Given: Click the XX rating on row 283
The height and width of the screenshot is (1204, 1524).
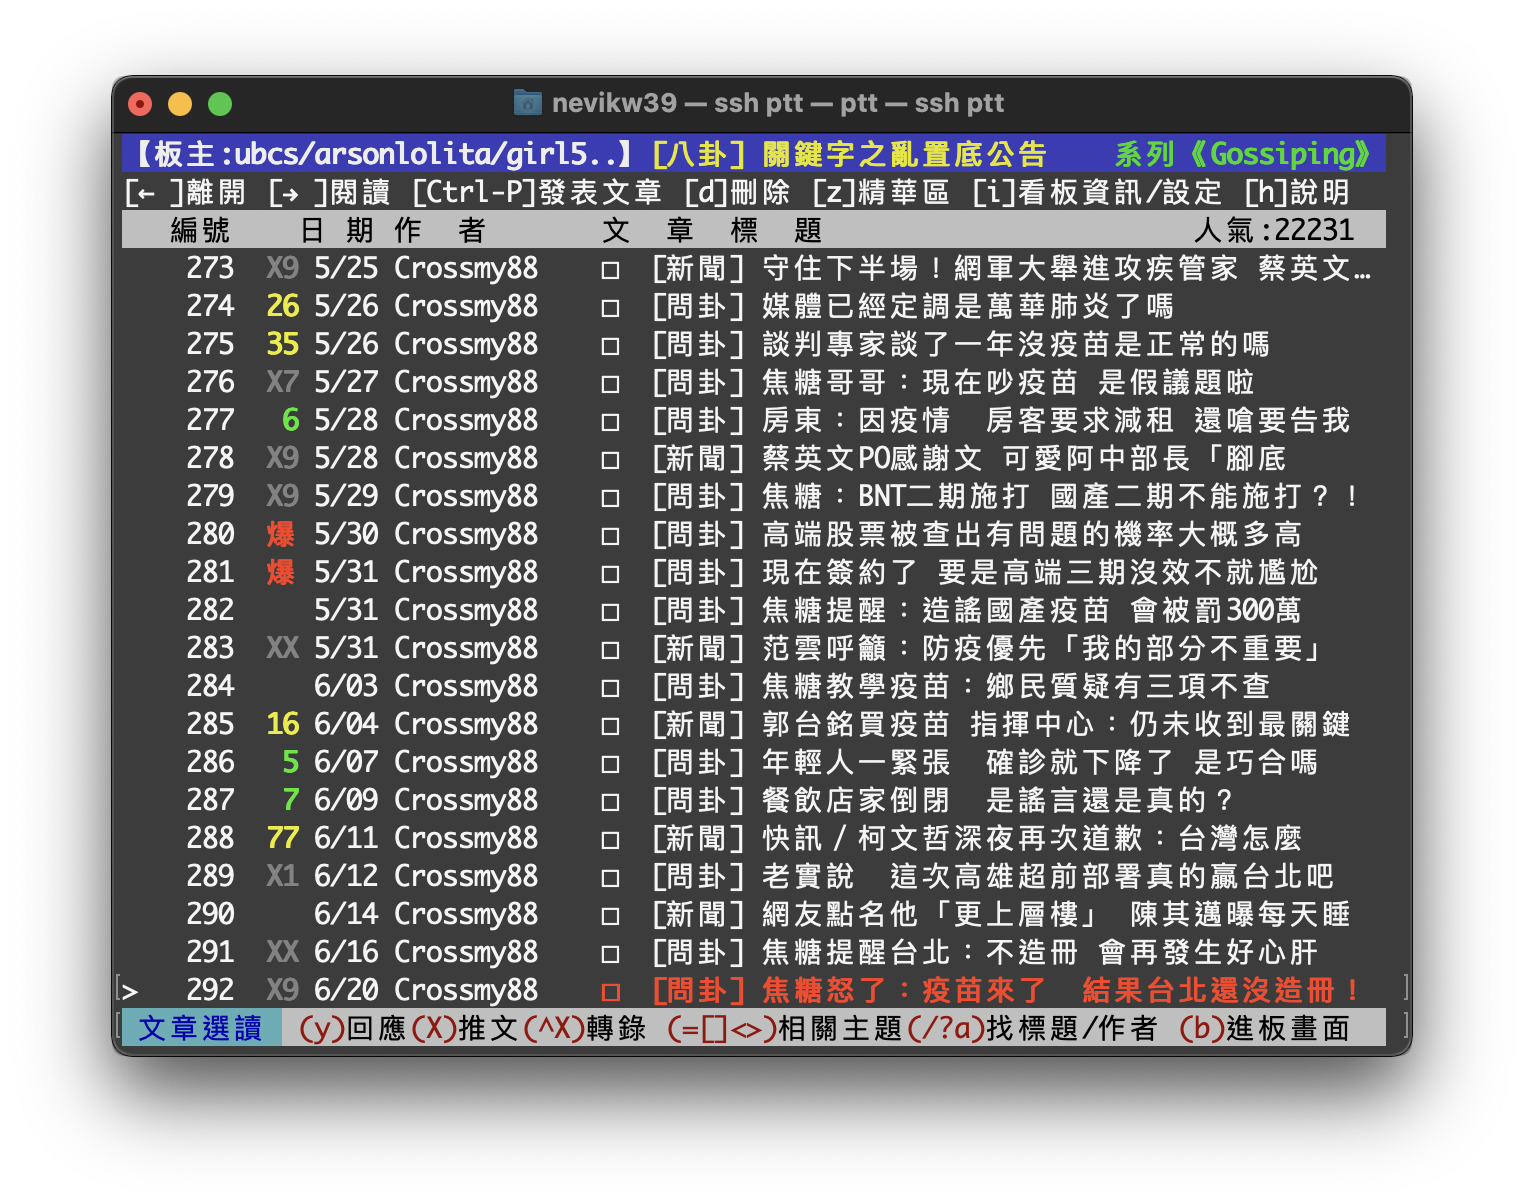Looking at the screenshot, I should pyautogui.click(x=283, y=648).
